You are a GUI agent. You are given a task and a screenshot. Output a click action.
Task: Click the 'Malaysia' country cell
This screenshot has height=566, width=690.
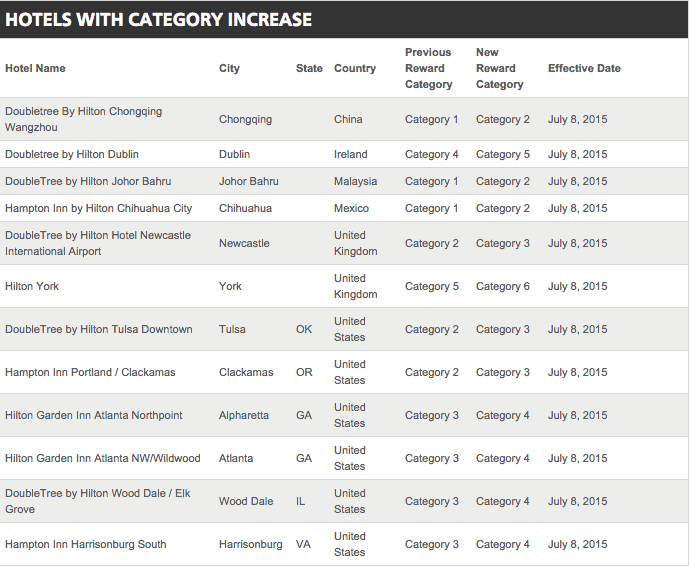coord(355,181)
